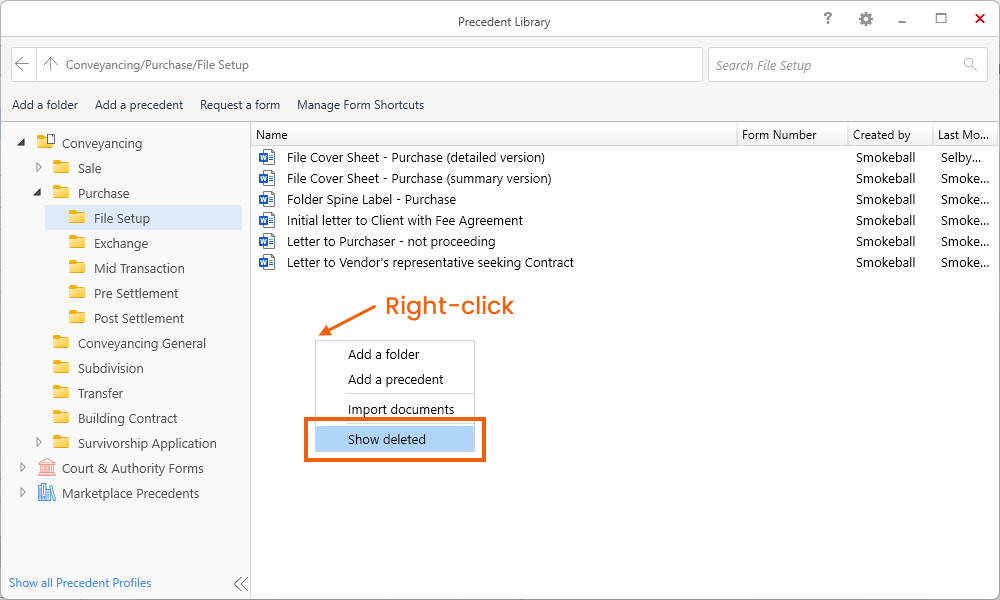Click the help question mark icon

click(828, 19)
